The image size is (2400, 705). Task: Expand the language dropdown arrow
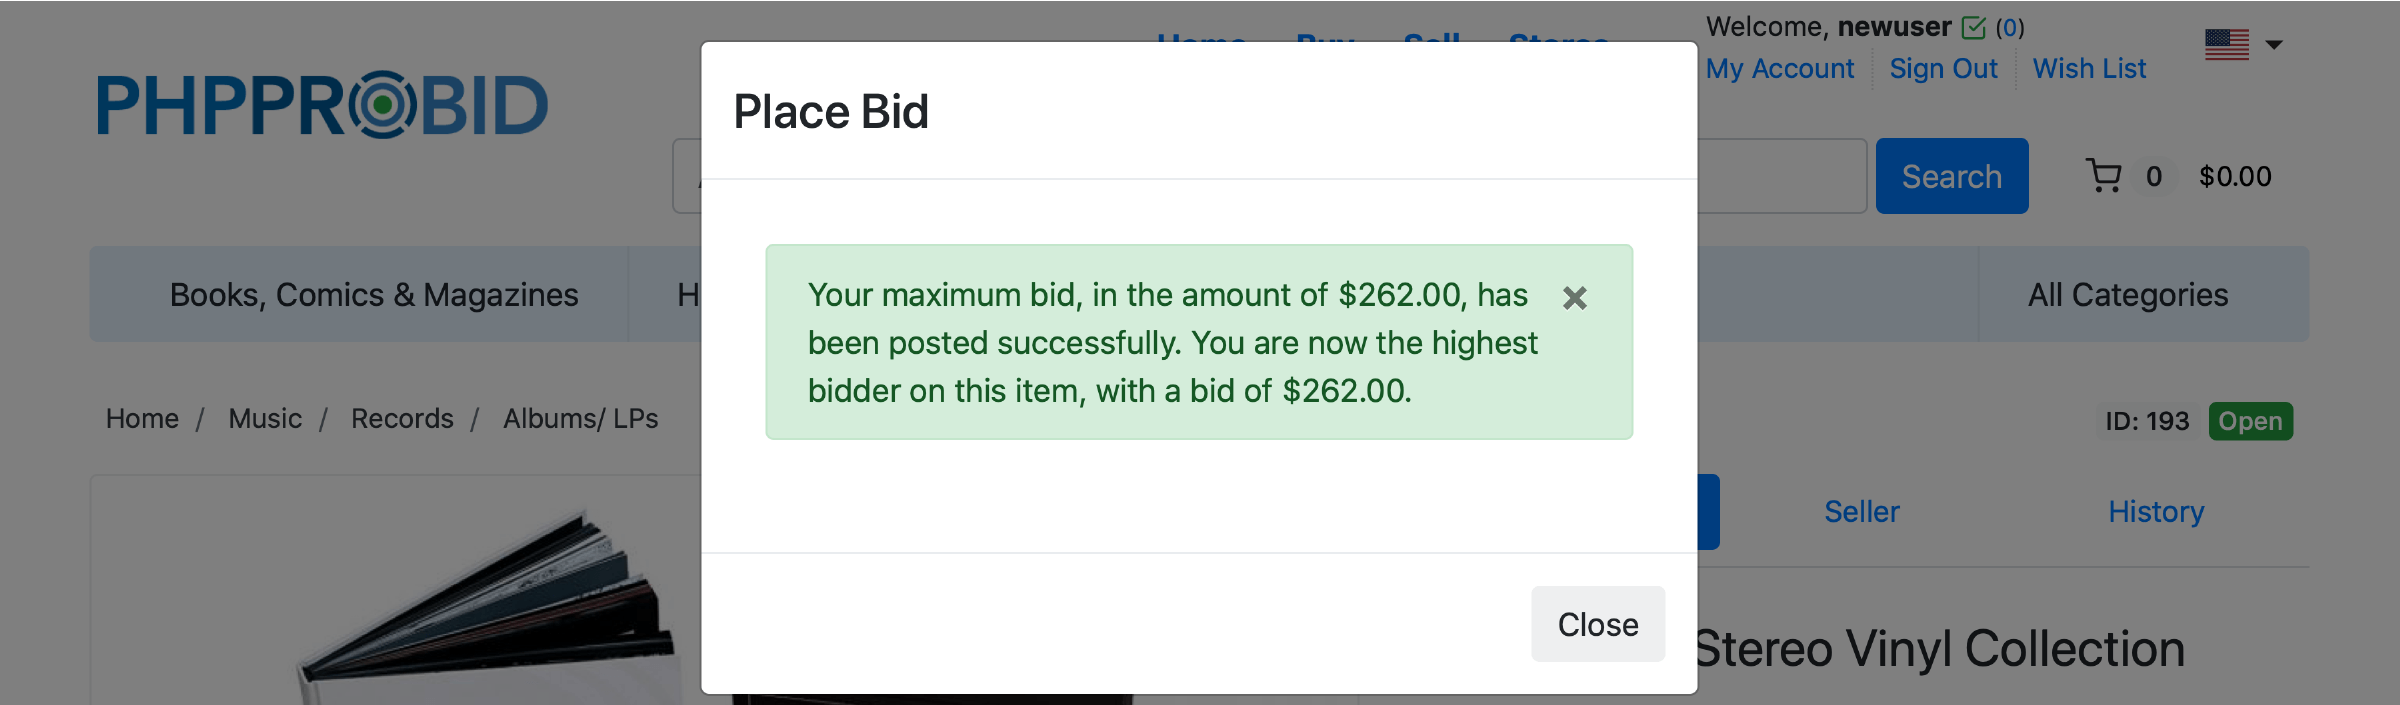pyautogui.click(x=2274, y=45)
